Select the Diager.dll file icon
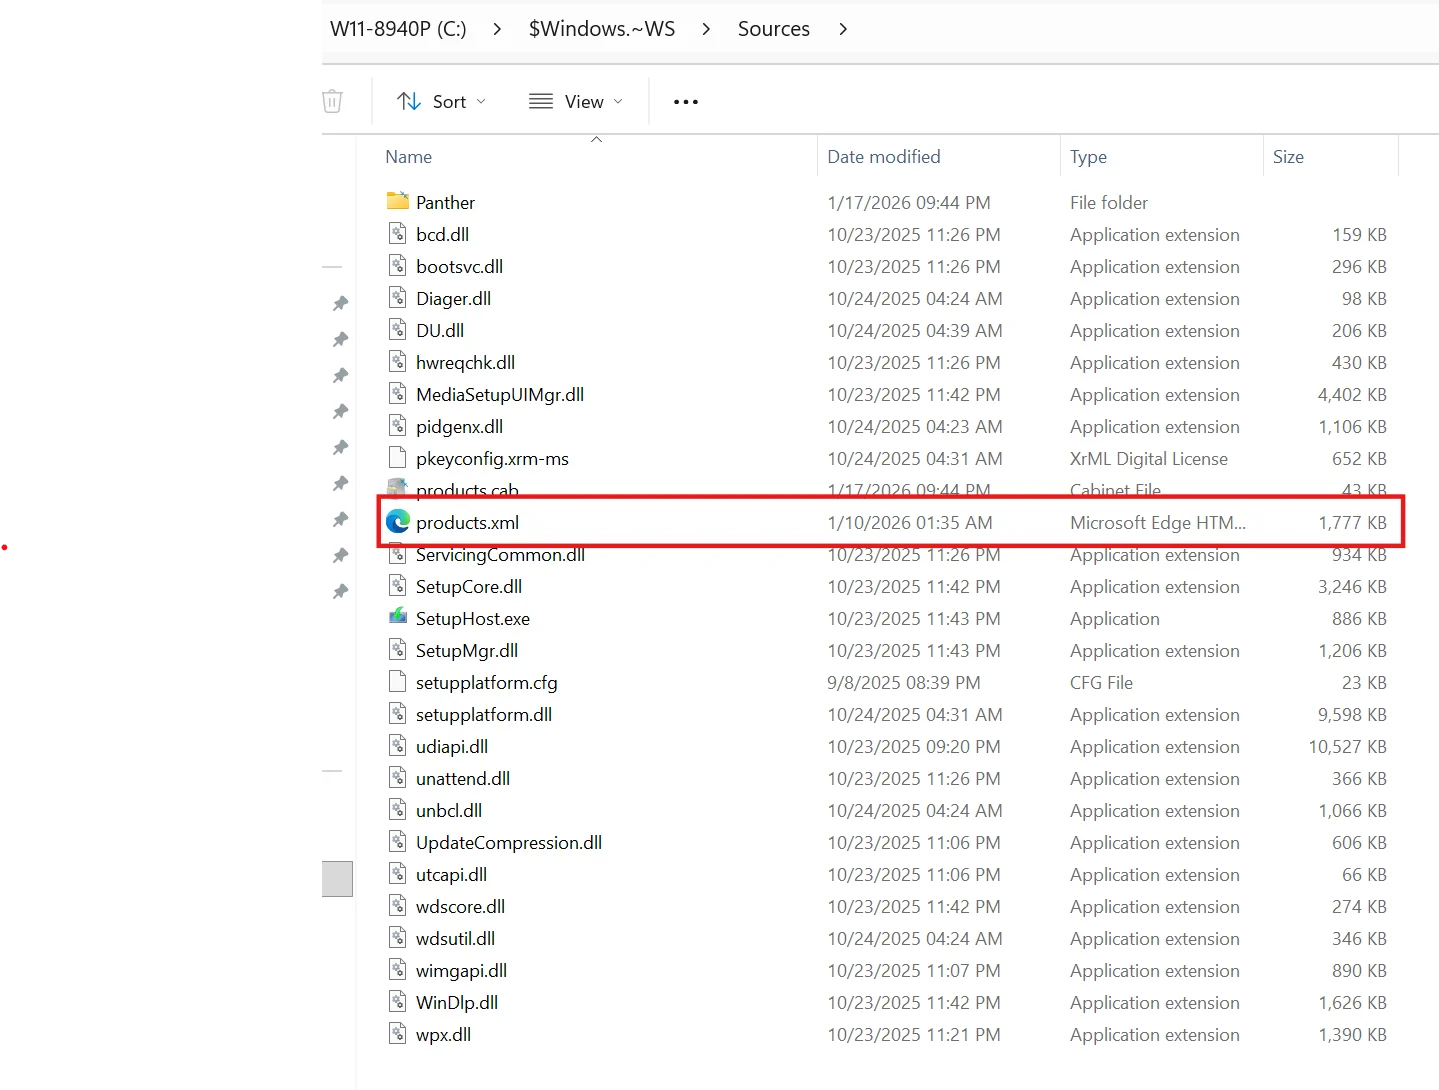 pyautogui.click(x=398, y=298)
